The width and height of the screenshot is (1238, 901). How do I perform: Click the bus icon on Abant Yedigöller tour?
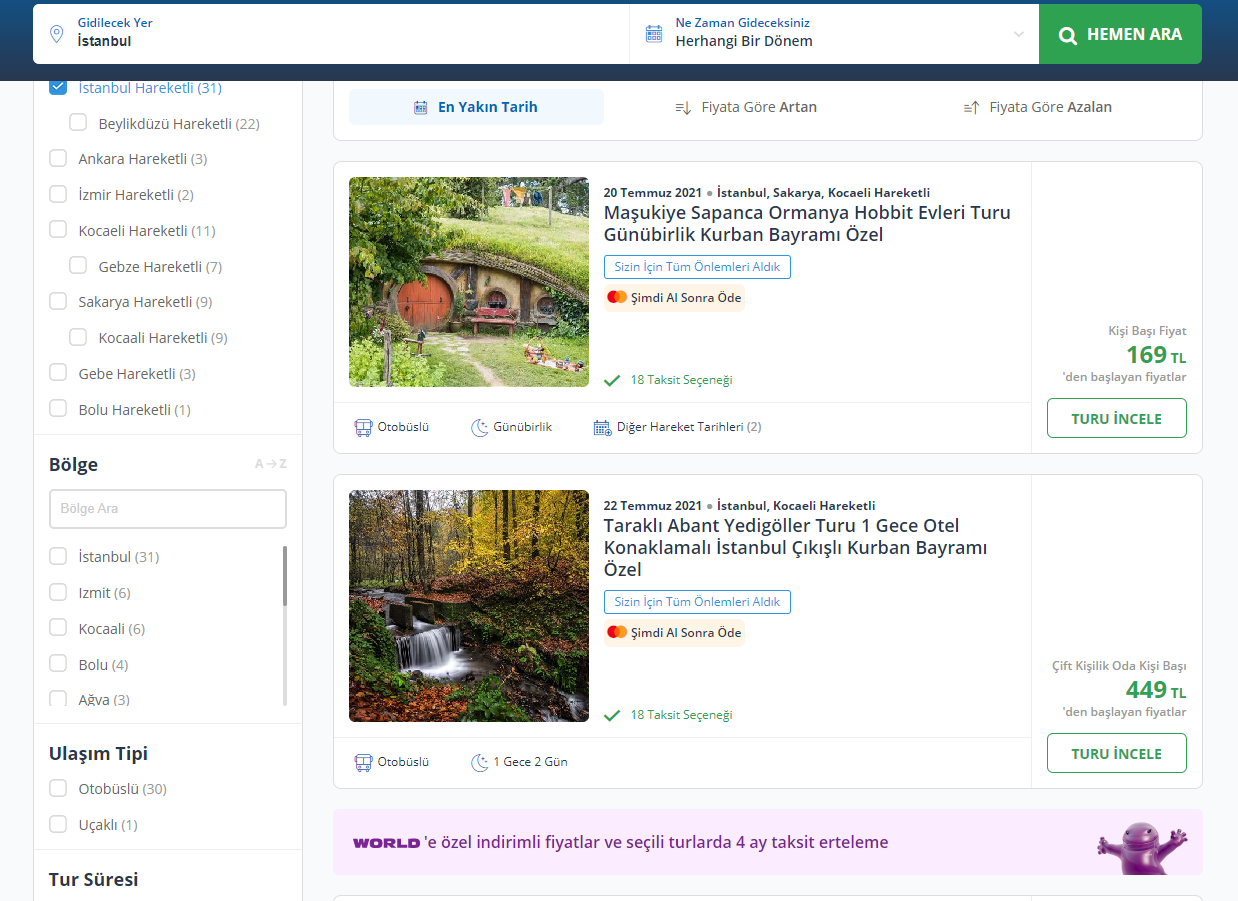click(x=363, y=762)
